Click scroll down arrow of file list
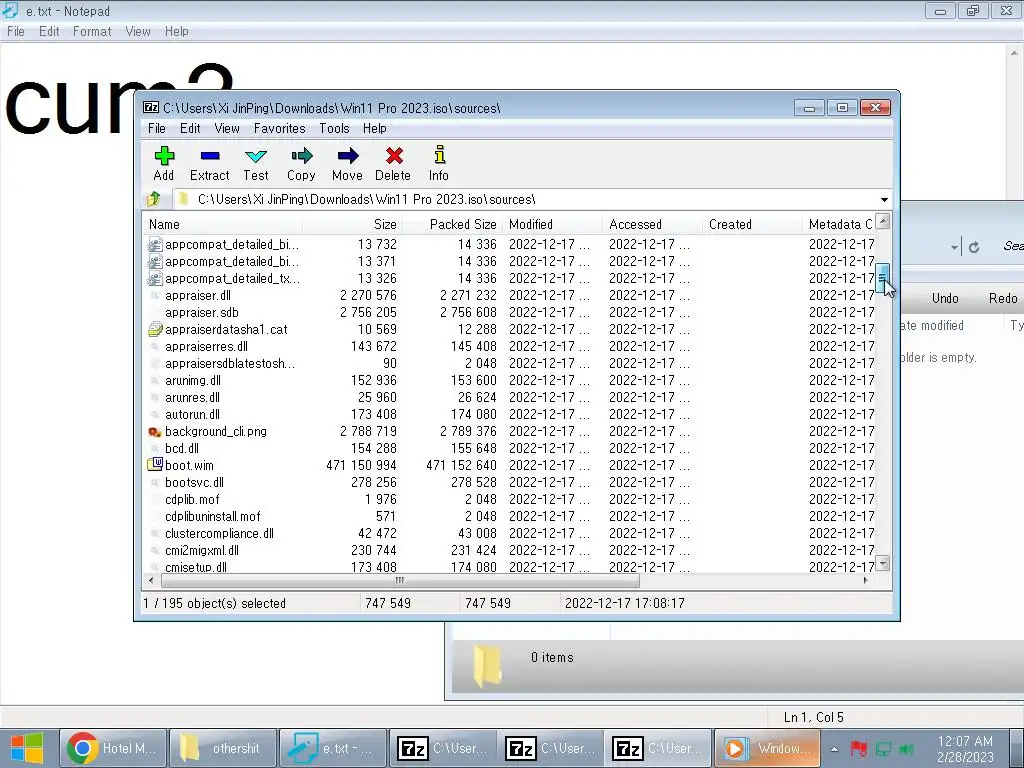 tap(883, 563)
